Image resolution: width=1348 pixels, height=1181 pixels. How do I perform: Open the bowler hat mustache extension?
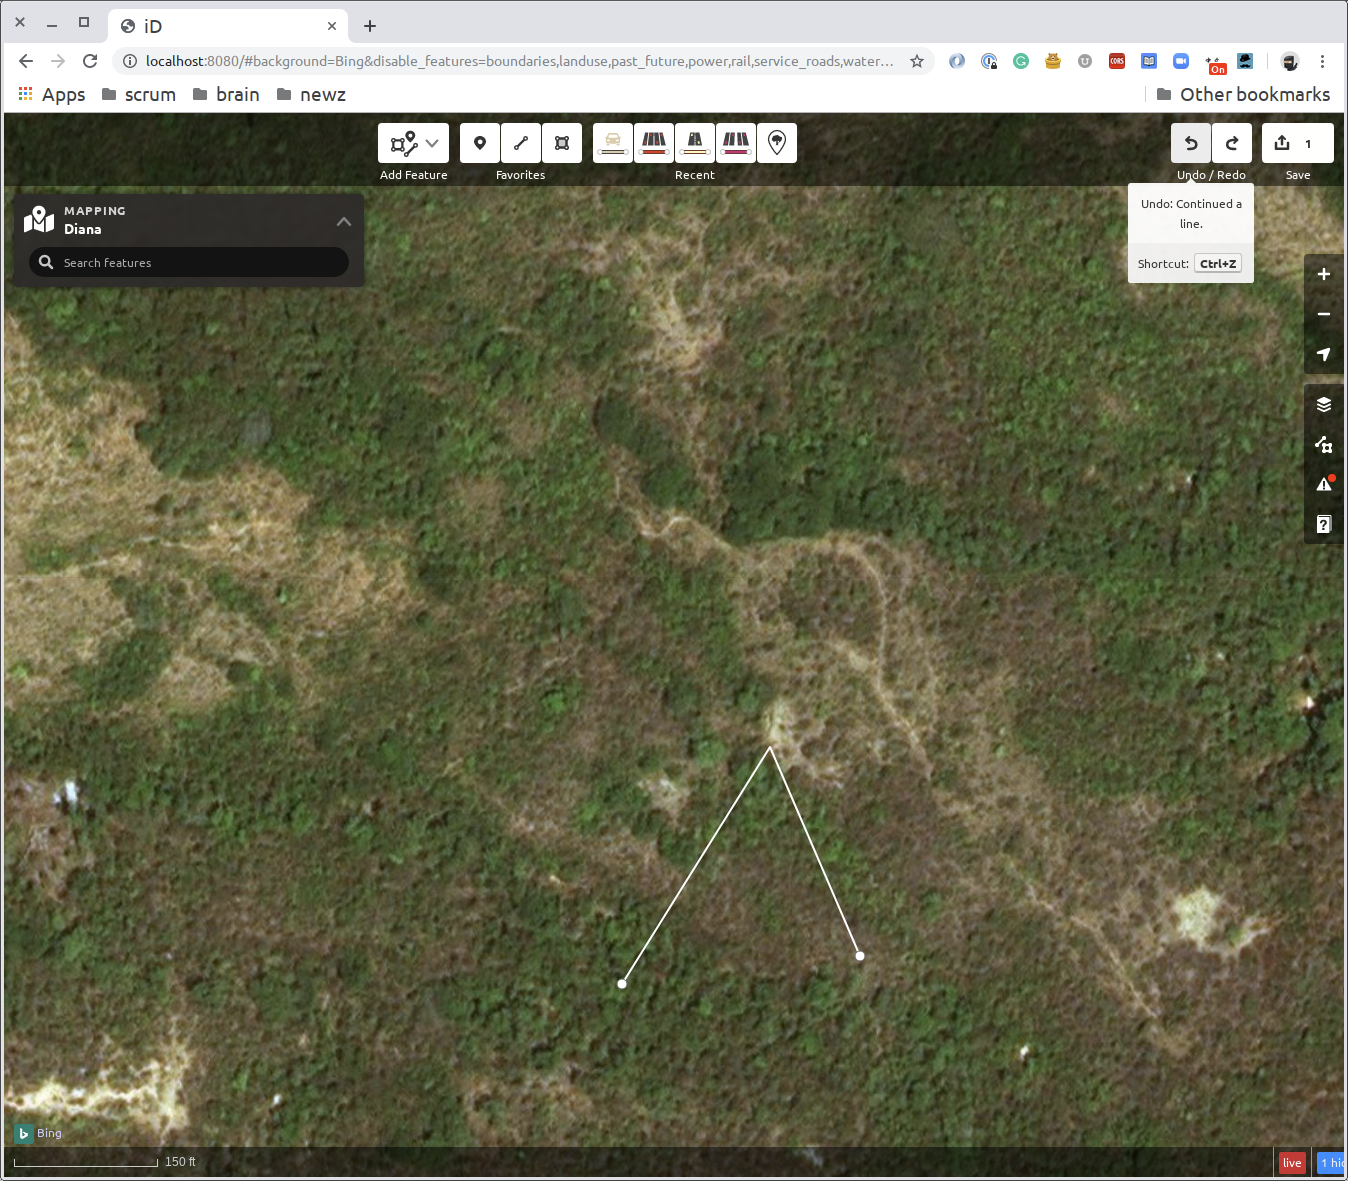point(1245,61)
